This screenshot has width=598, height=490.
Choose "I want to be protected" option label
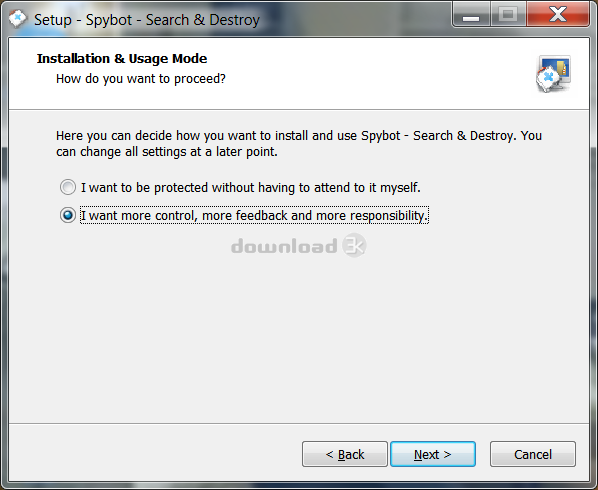pyautogui.click(x=251, y=188)
